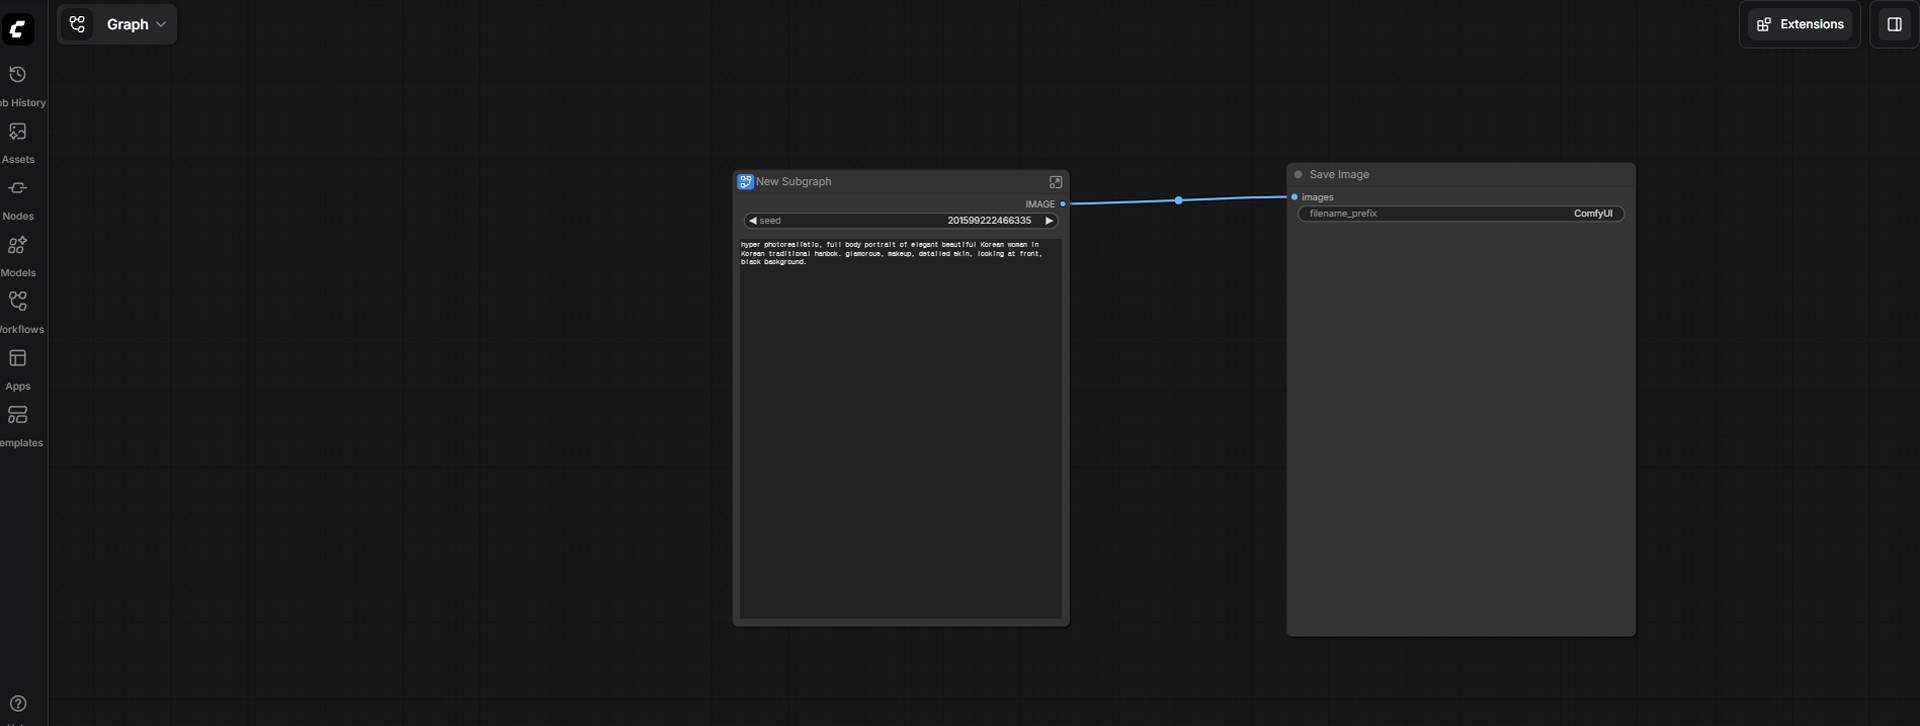Click the ComfyUI logo icon
Screen dimensions: 1920x726
pos(17,29)
